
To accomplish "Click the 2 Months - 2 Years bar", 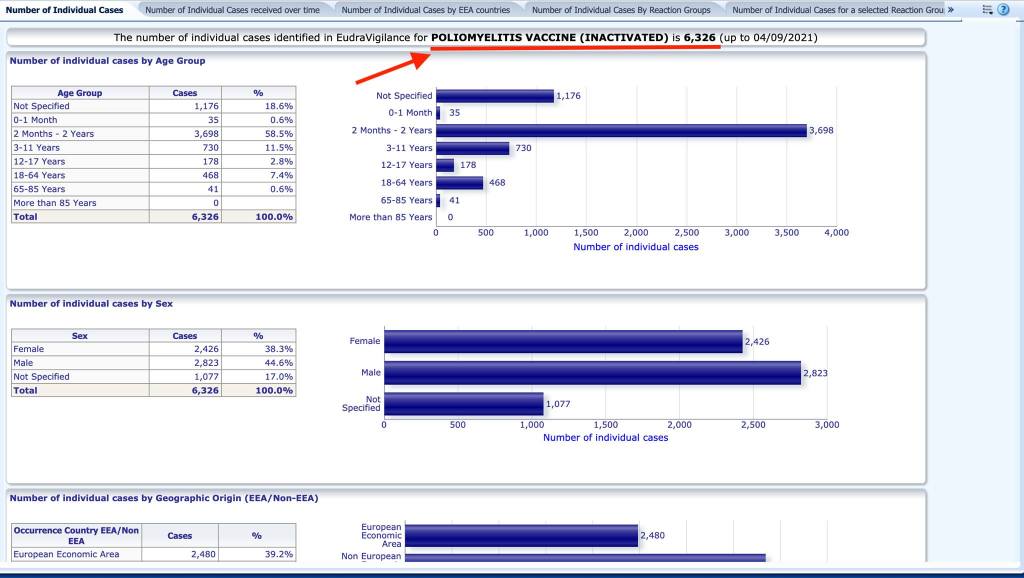I will 620,130.
